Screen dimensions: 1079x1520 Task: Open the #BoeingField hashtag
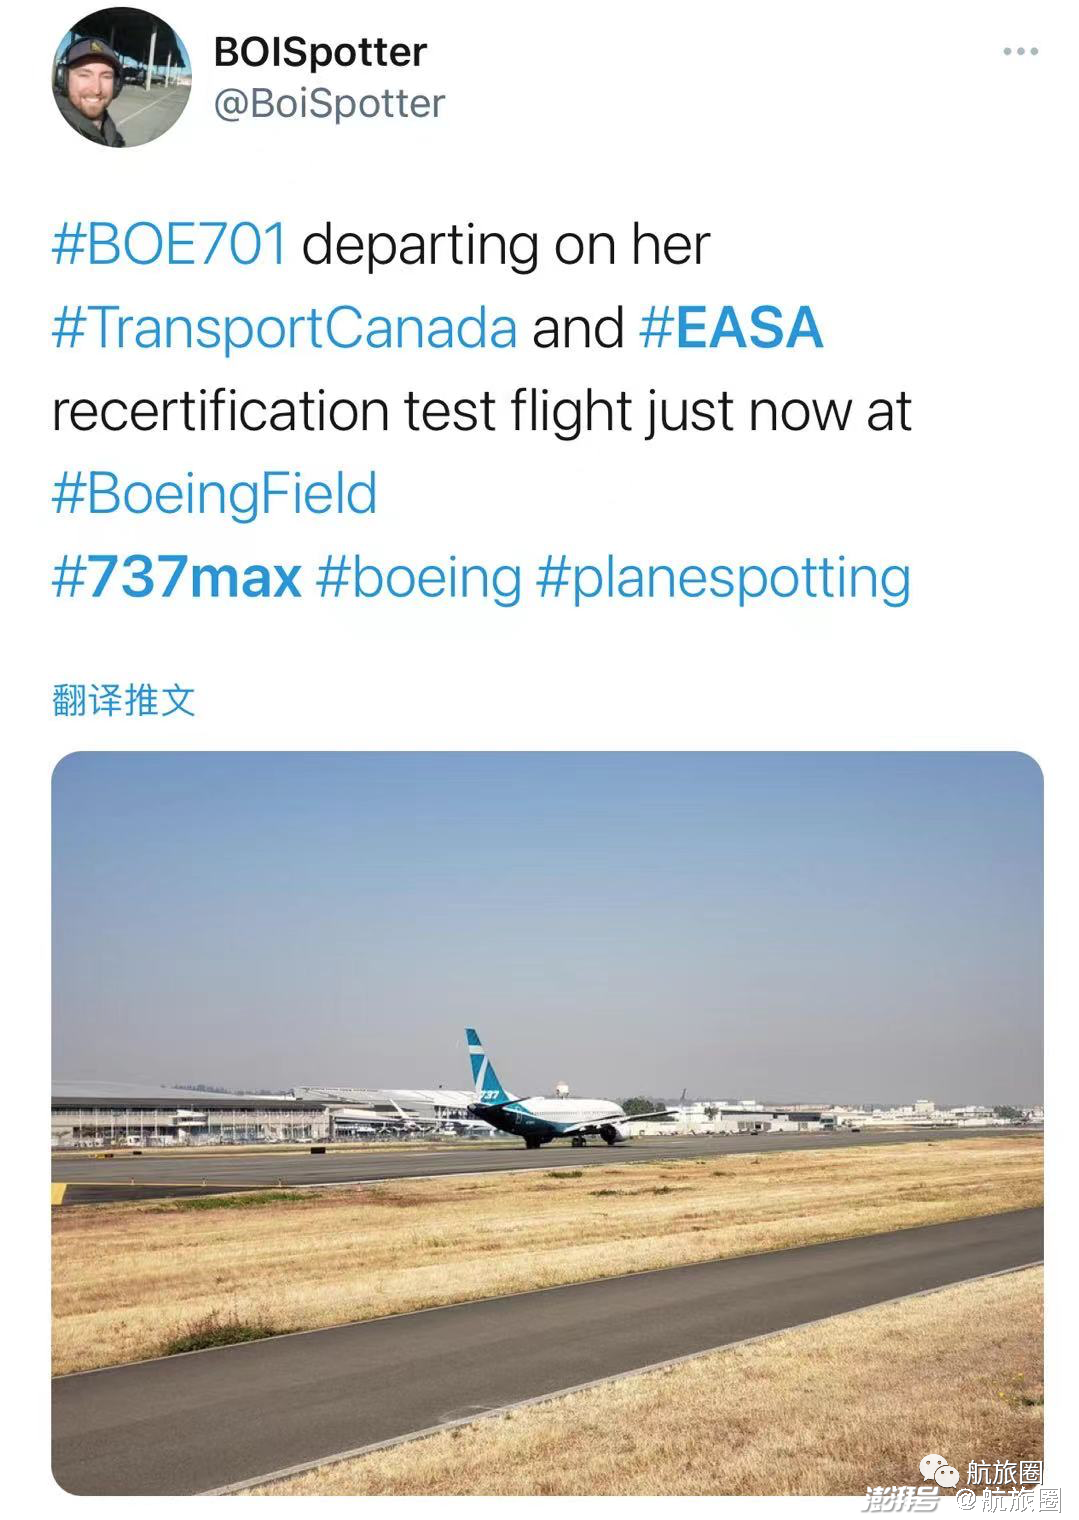(x=214, y=494)
